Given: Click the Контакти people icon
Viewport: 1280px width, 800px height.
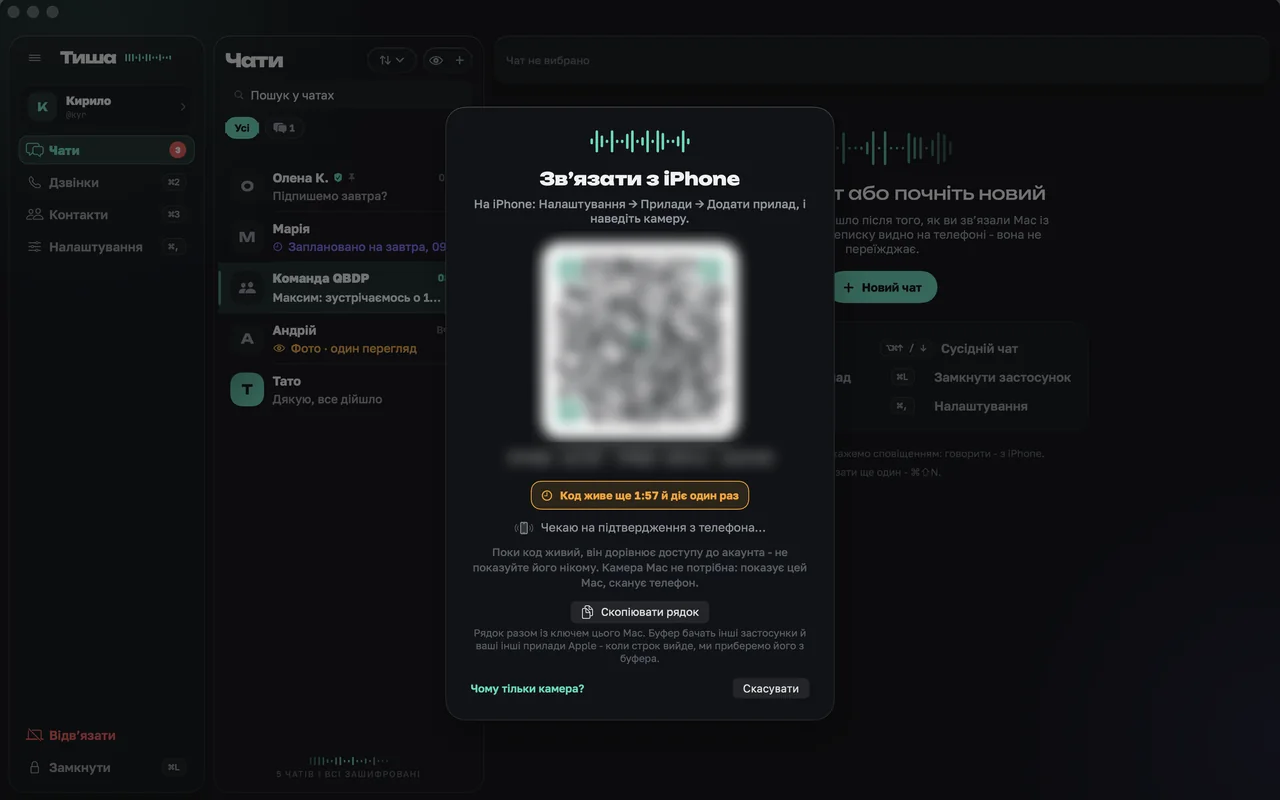Looking at the screenshot, I should click(35, 214).
